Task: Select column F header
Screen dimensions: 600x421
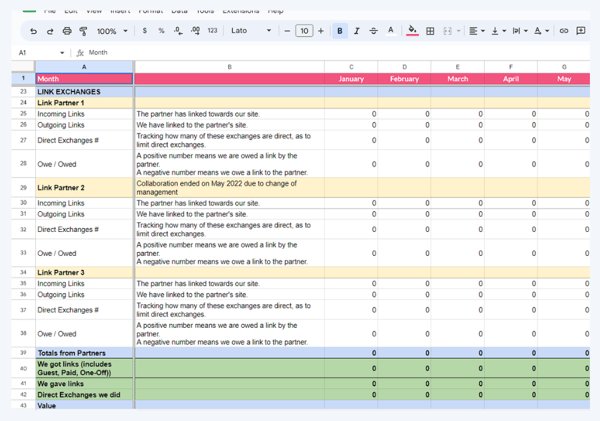Action: (x=511, y=67)
